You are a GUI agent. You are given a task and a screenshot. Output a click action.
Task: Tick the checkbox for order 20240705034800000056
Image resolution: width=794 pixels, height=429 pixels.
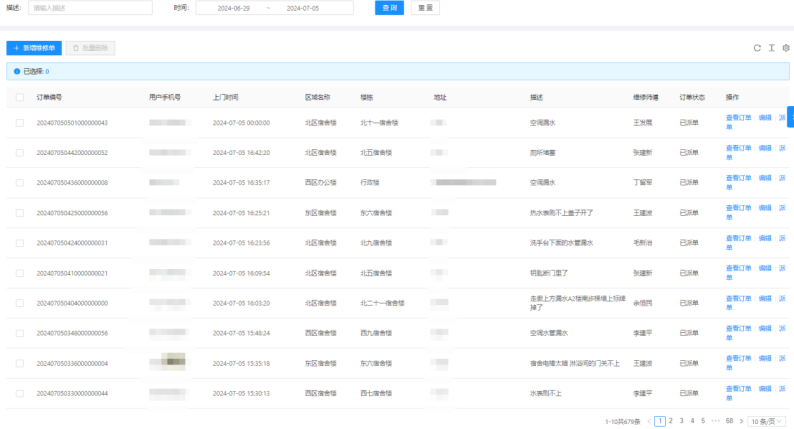click(x=20, y=333)
